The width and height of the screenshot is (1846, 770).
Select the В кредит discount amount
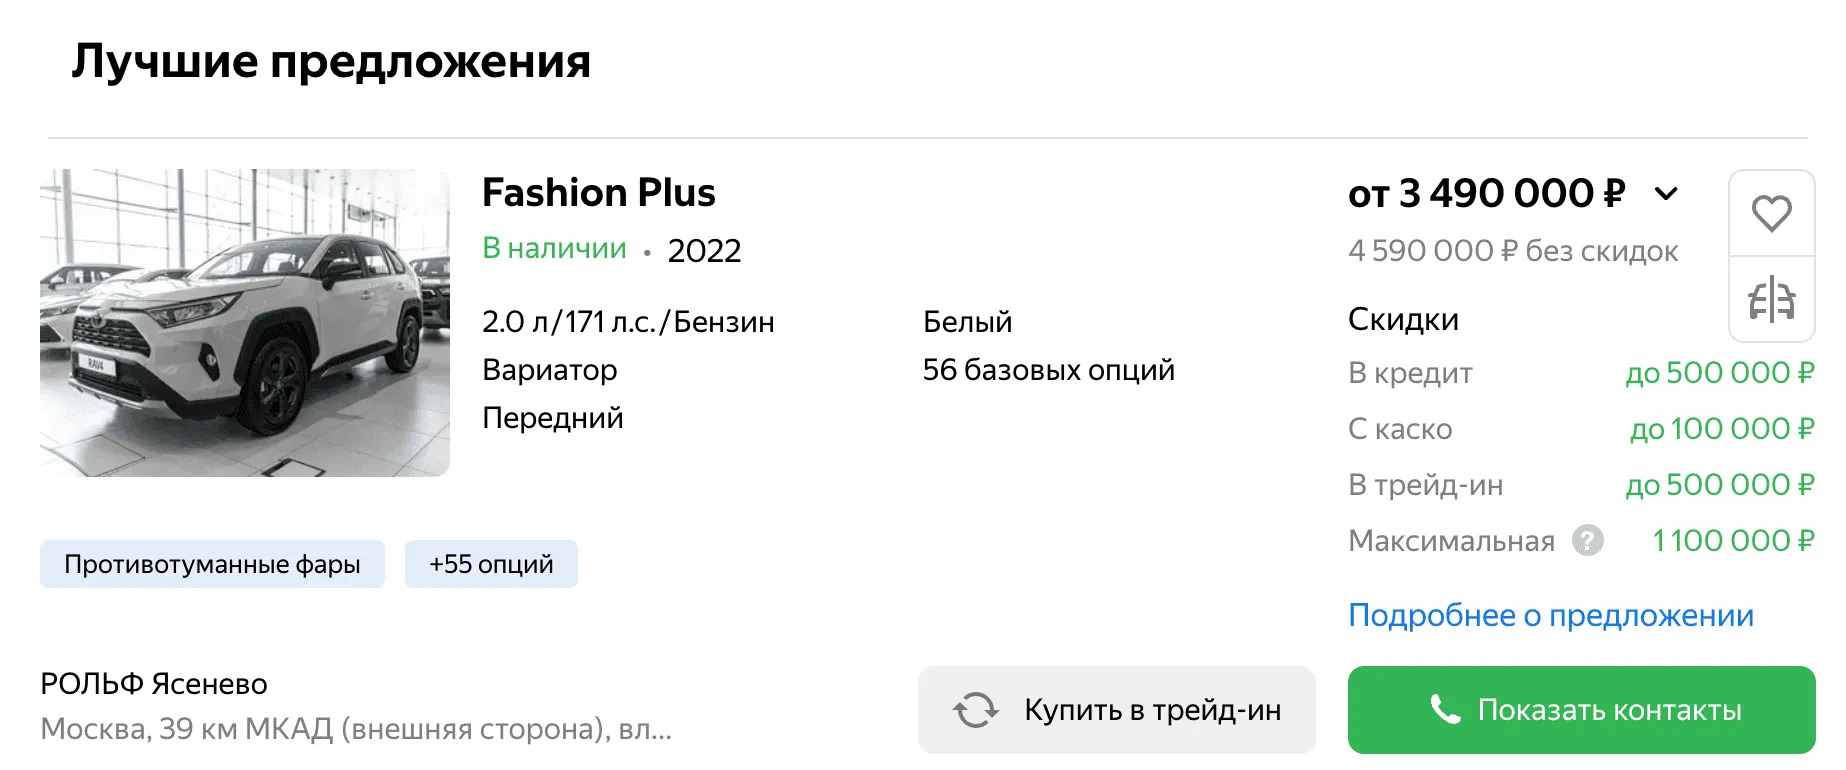point(1719,373)
